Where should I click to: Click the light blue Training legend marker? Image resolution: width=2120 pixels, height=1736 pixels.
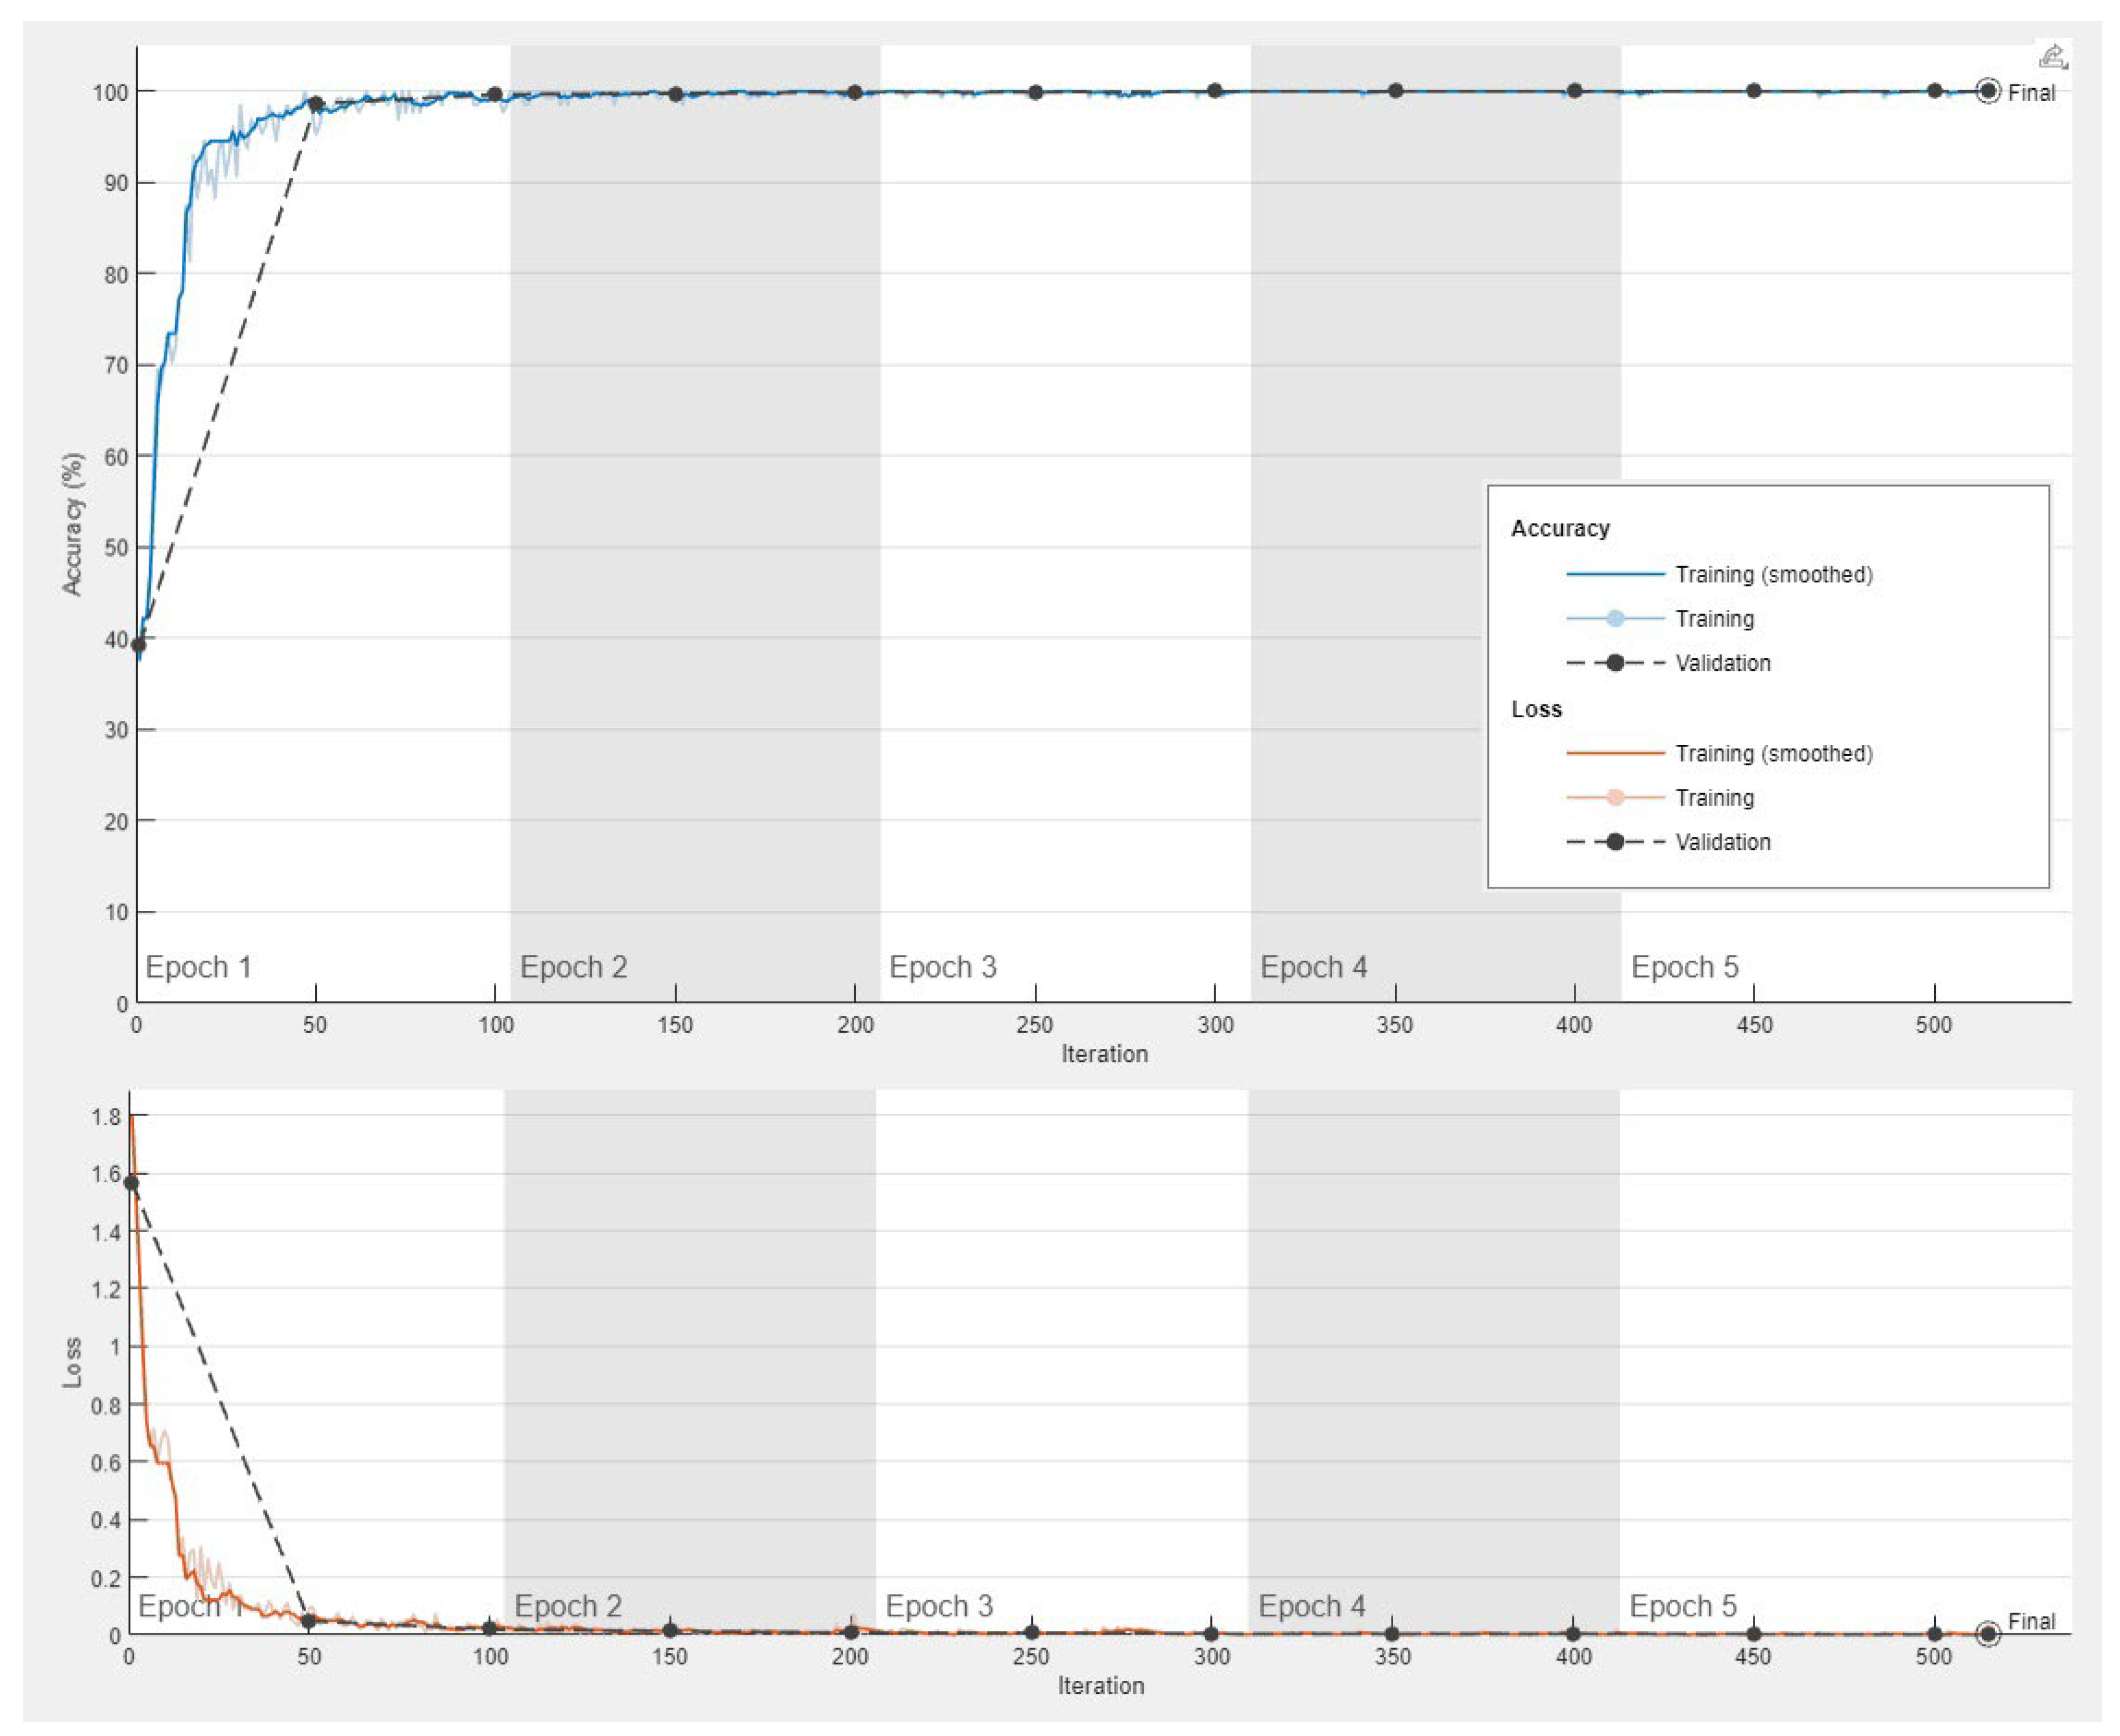point(1614,618)
